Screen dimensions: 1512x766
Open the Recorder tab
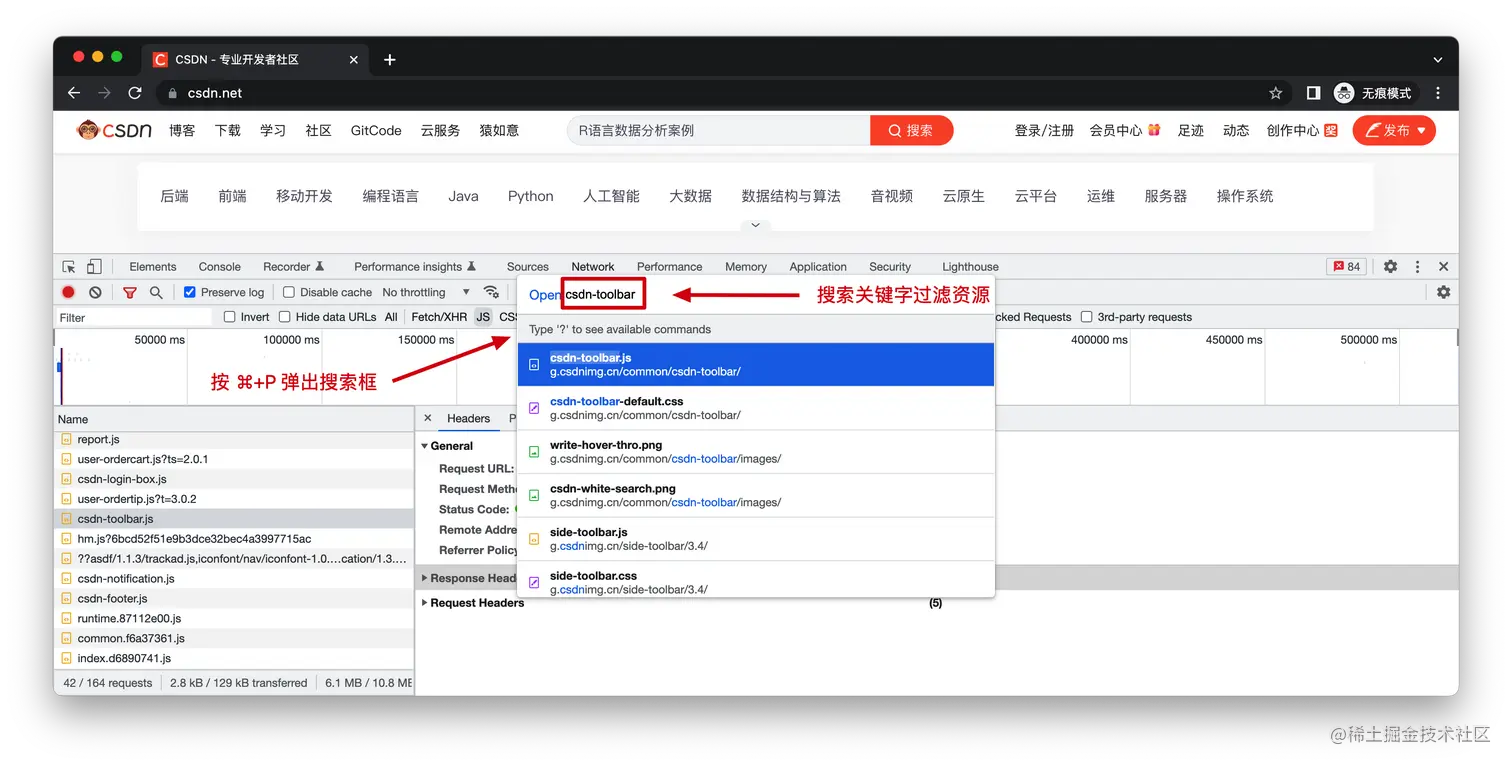click(294, 267)
